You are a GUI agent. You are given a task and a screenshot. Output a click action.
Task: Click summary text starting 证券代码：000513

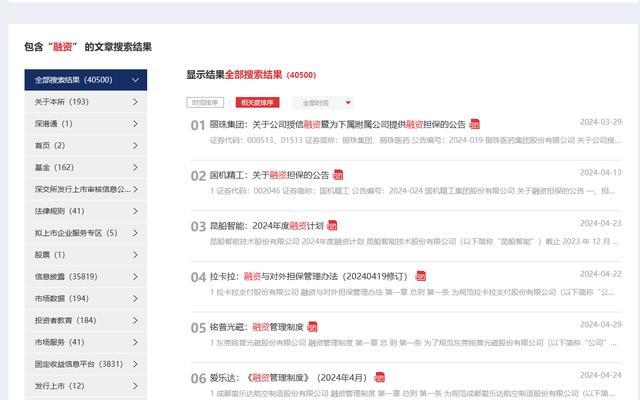coord(415,140)
